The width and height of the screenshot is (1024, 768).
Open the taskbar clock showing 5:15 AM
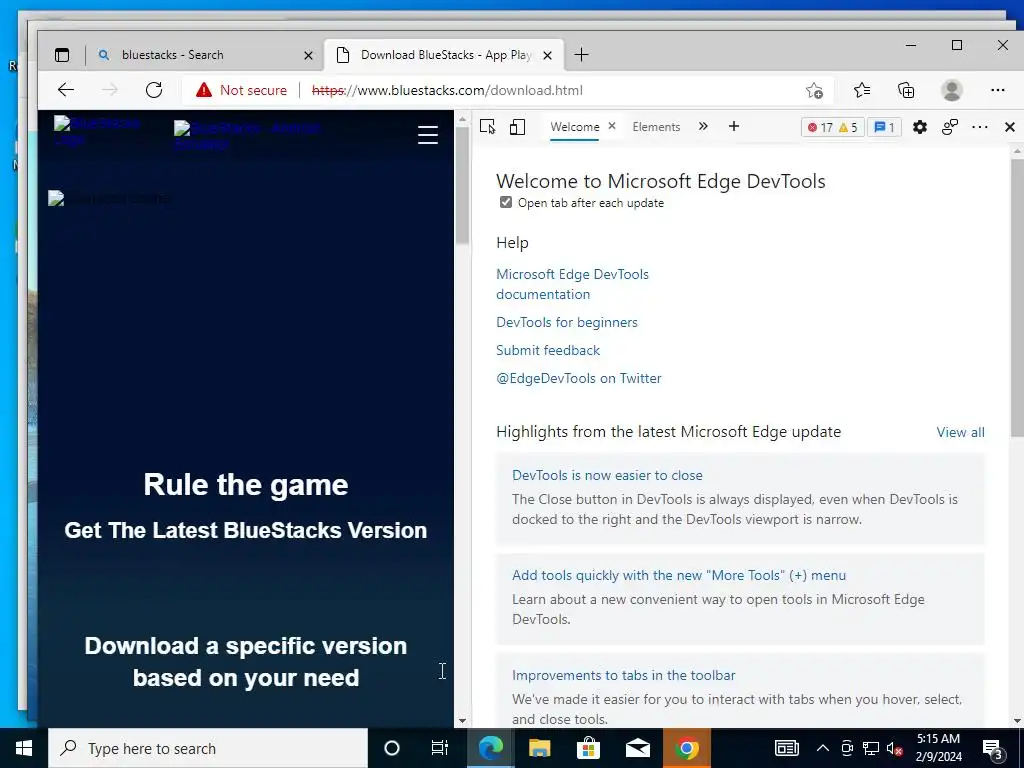pyautogui.click(x=938, y=748)
